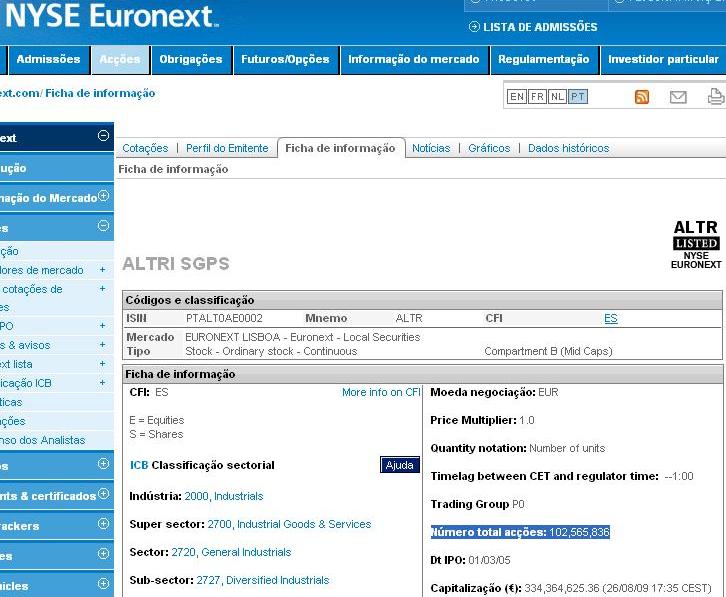Screen dimensions: 726x597
Task: Click the ISIN code PTALT0AE0002
Action: coord(224,318)
